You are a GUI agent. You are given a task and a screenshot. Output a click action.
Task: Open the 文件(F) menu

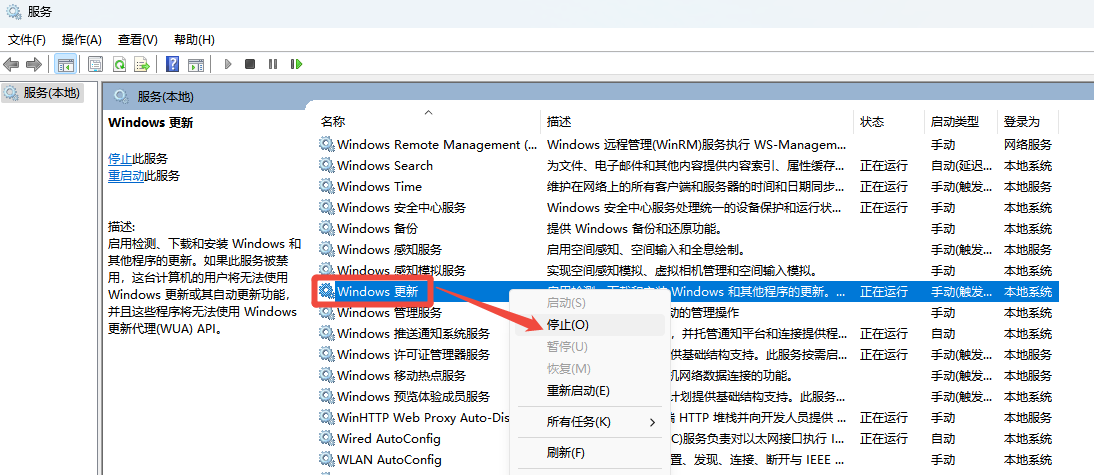(x=27, y=40)
